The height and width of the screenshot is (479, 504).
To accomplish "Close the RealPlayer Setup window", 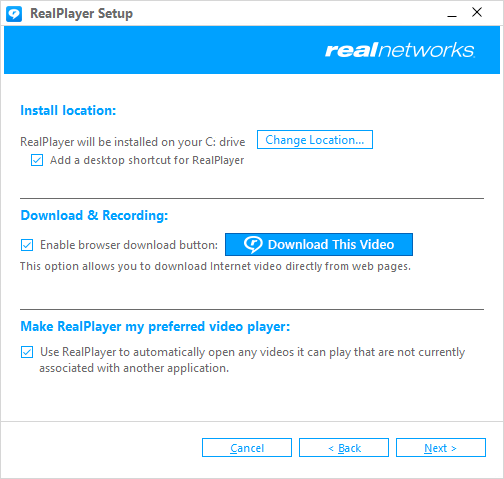I will click(477, 13).
